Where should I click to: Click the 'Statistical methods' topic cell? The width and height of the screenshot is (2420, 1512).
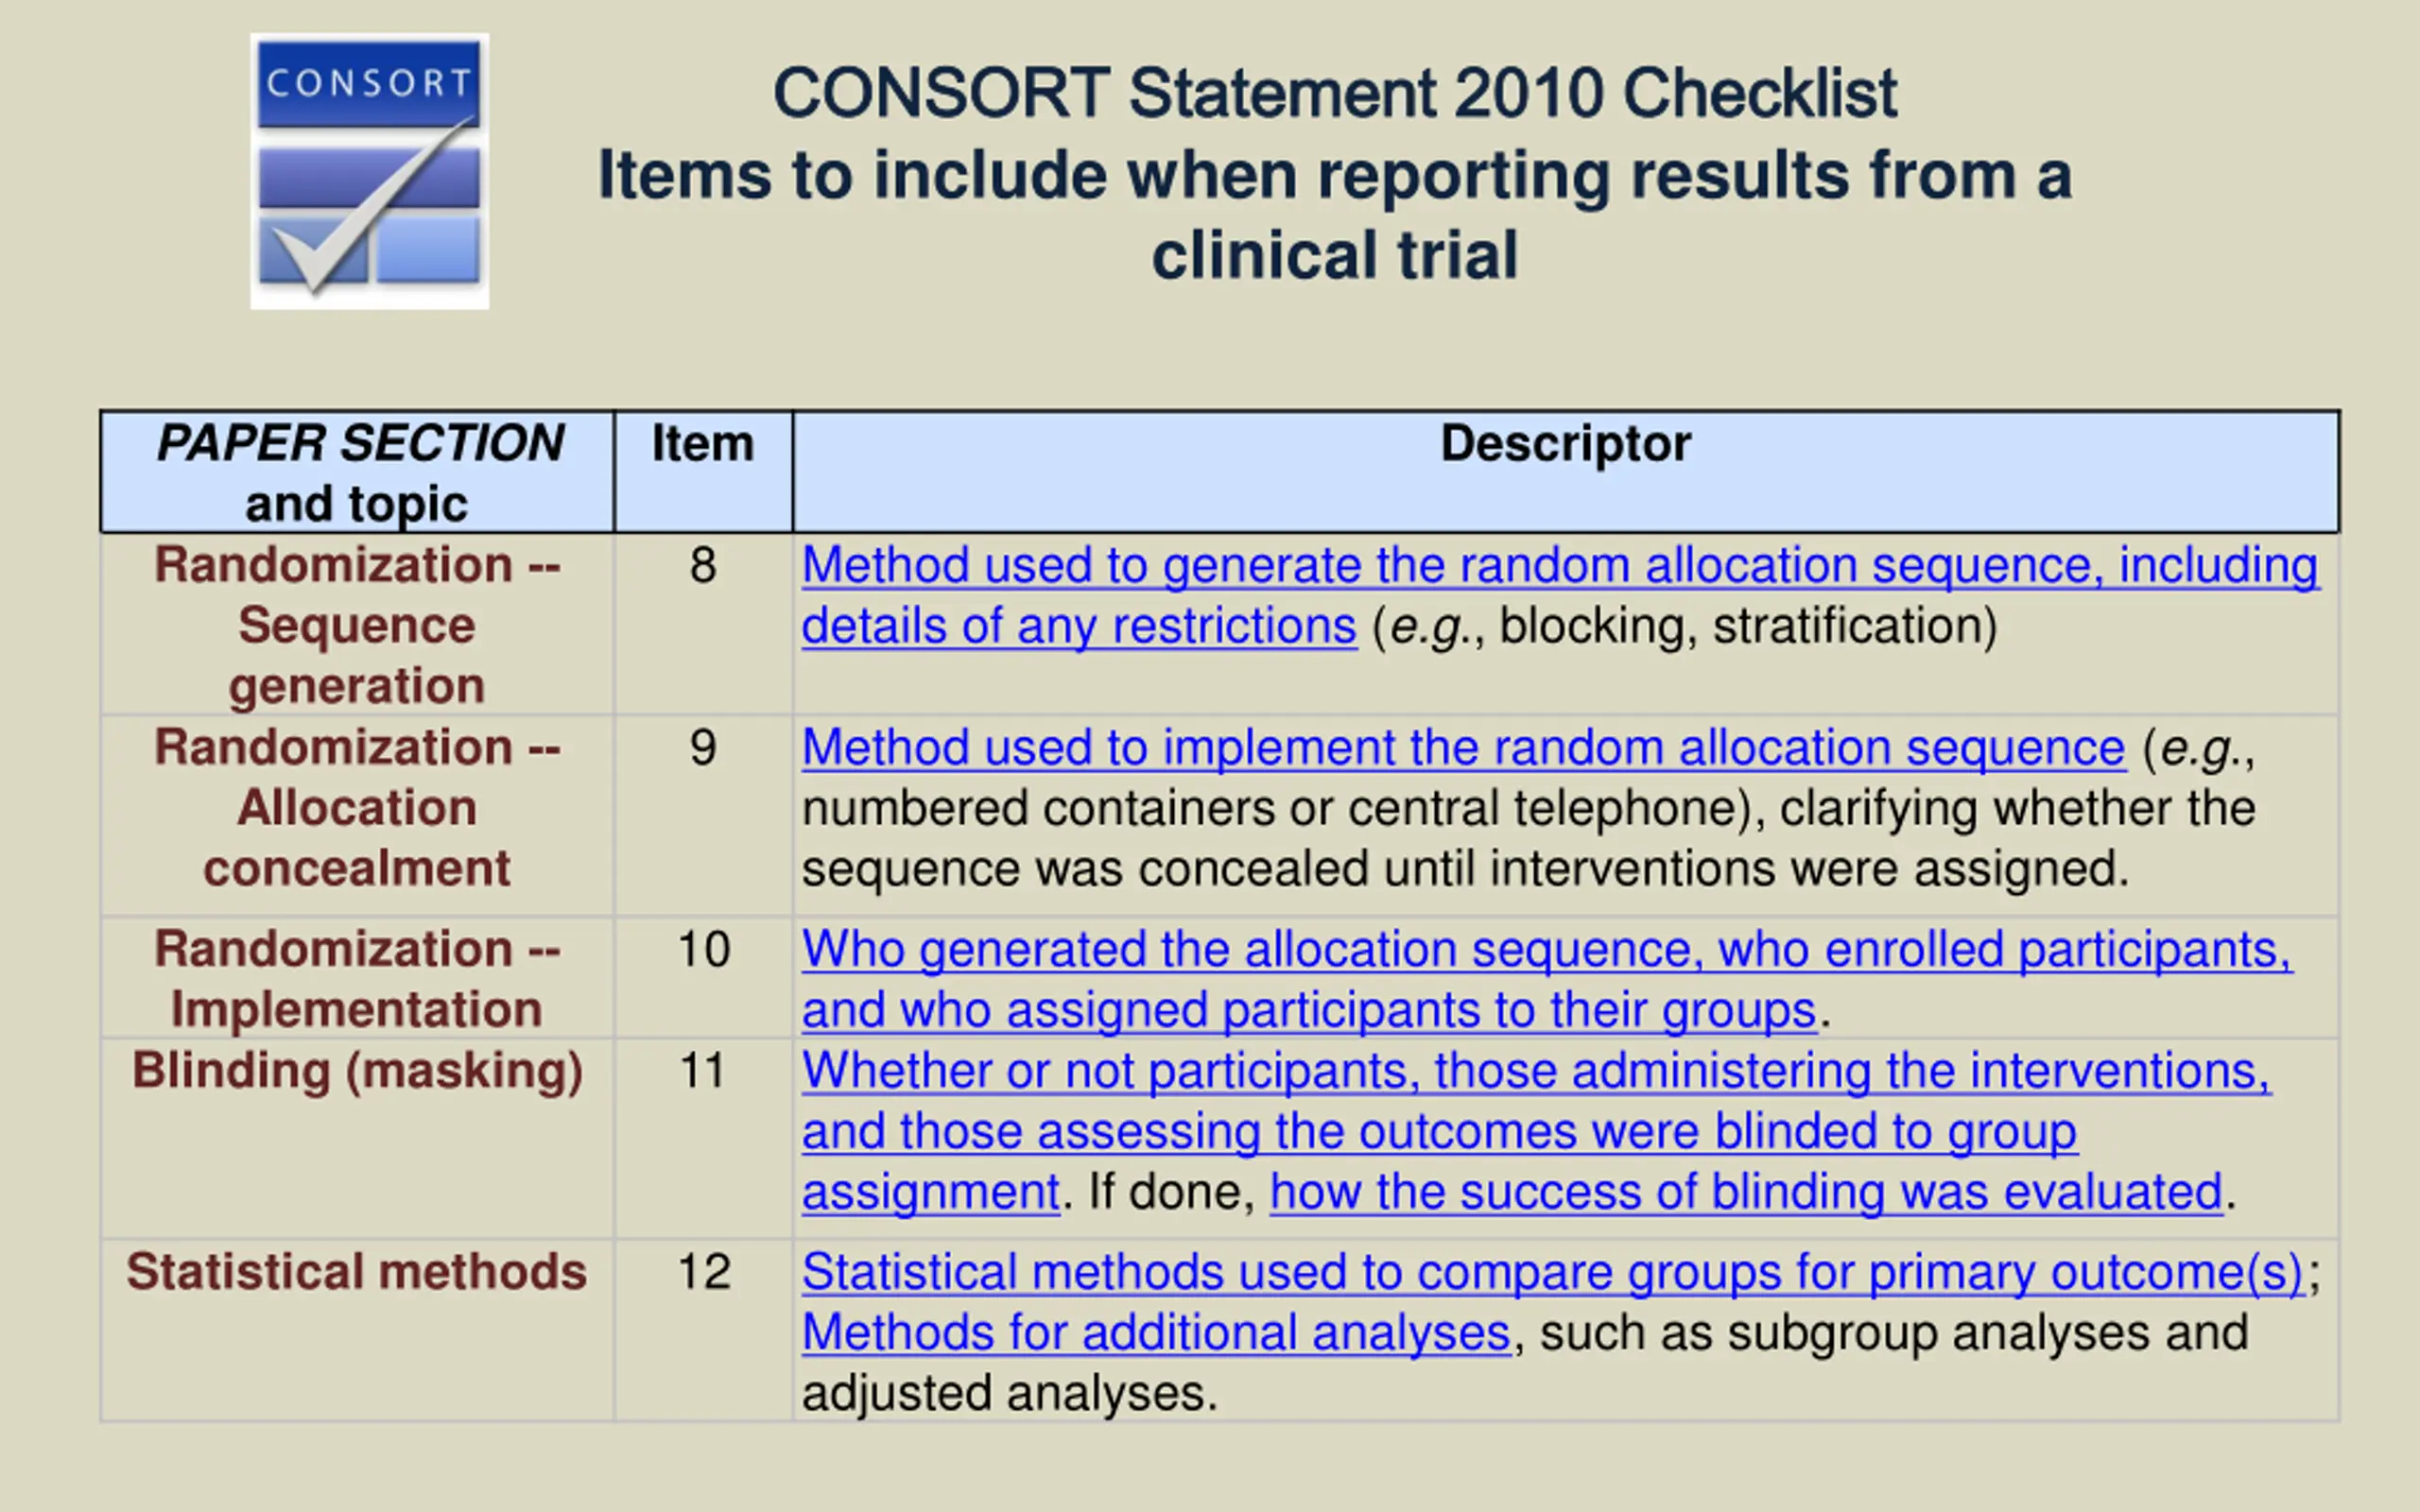click(x=358, y=1331)
